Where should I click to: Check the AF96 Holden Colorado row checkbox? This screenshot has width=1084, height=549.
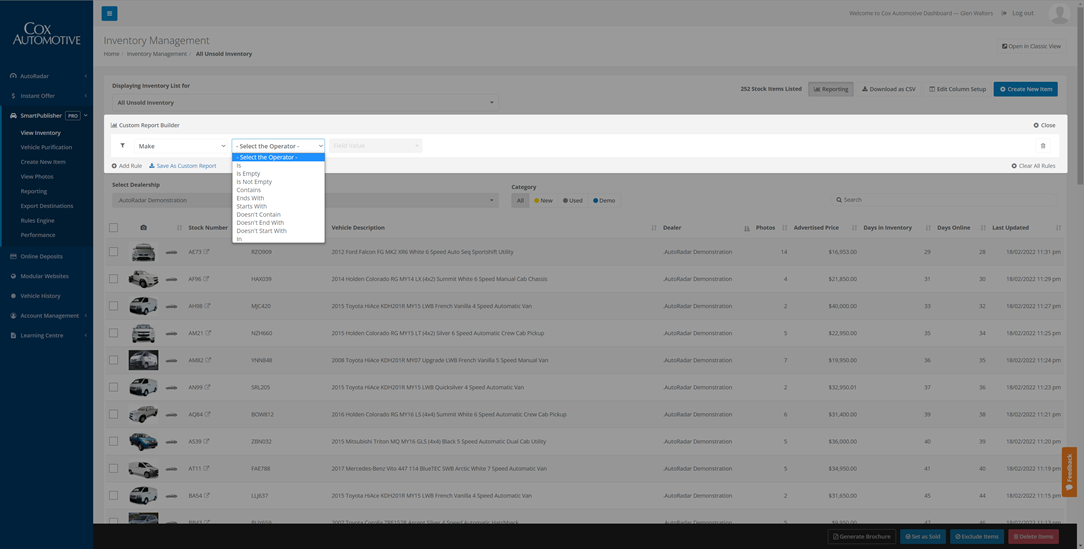click(113, 279)
